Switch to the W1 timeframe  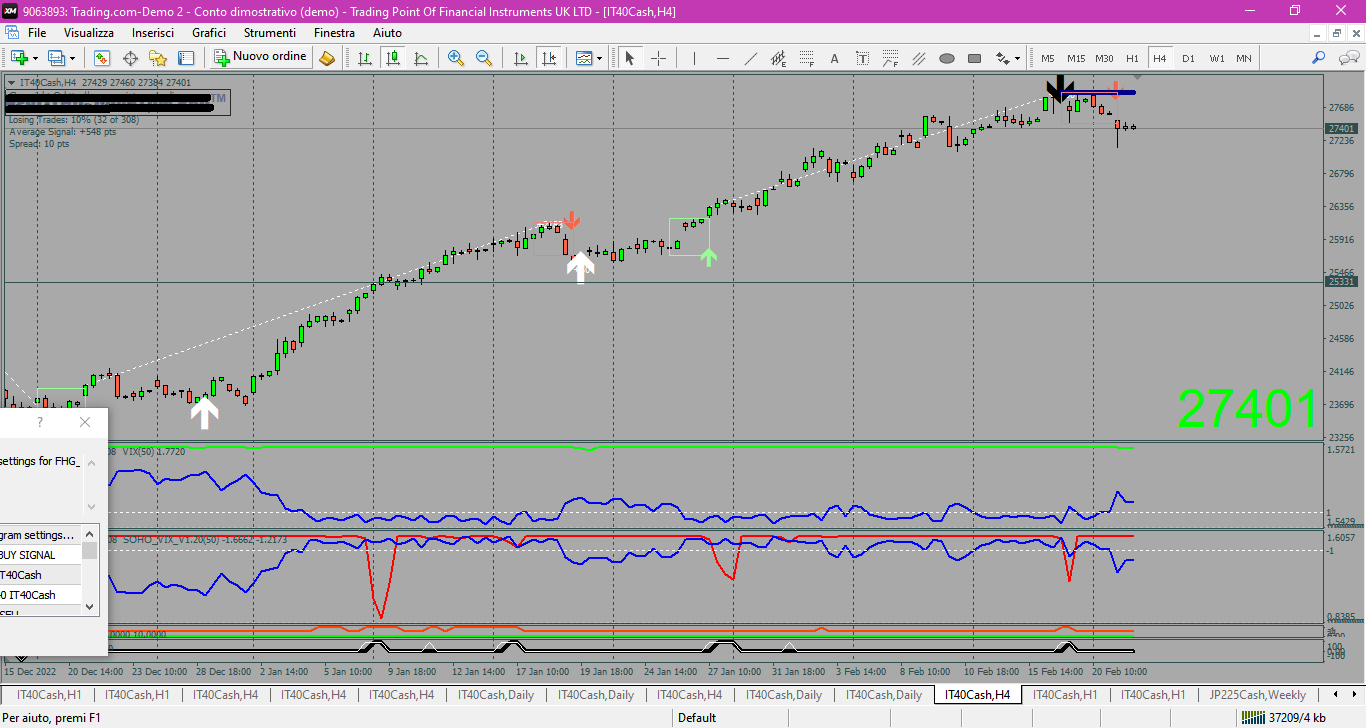point(1216,58)
